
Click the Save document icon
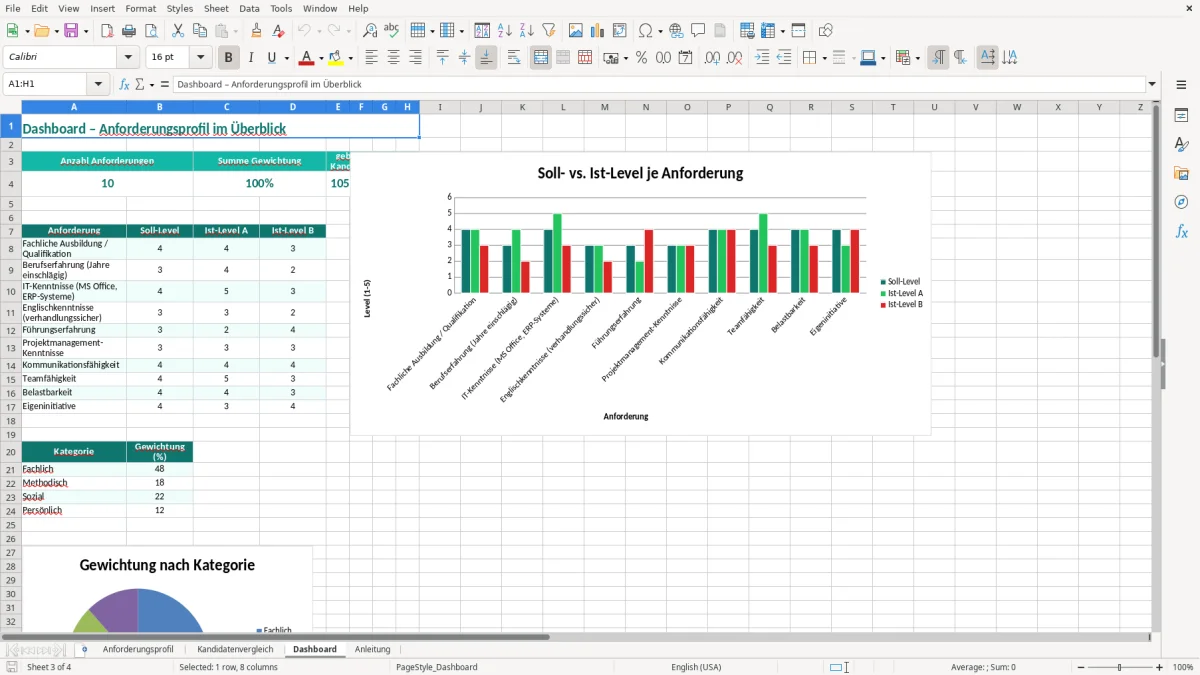(x=70, y=31)
